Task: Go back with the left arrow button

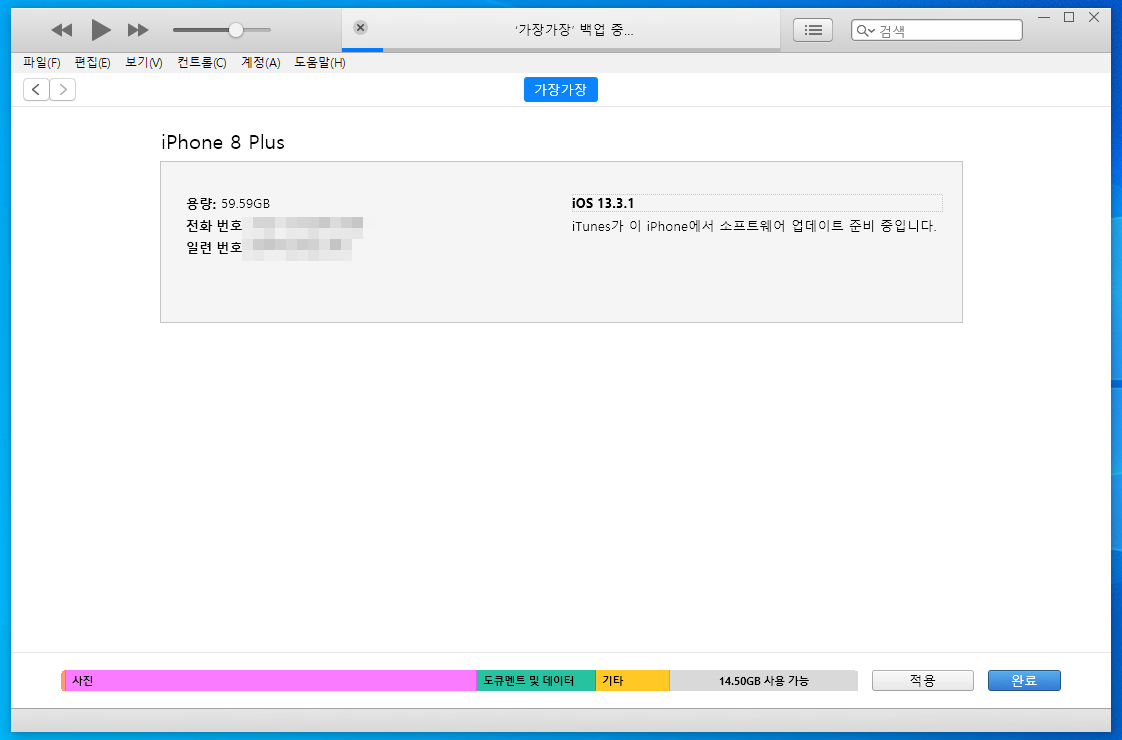Action: click(x=36, y=89)
